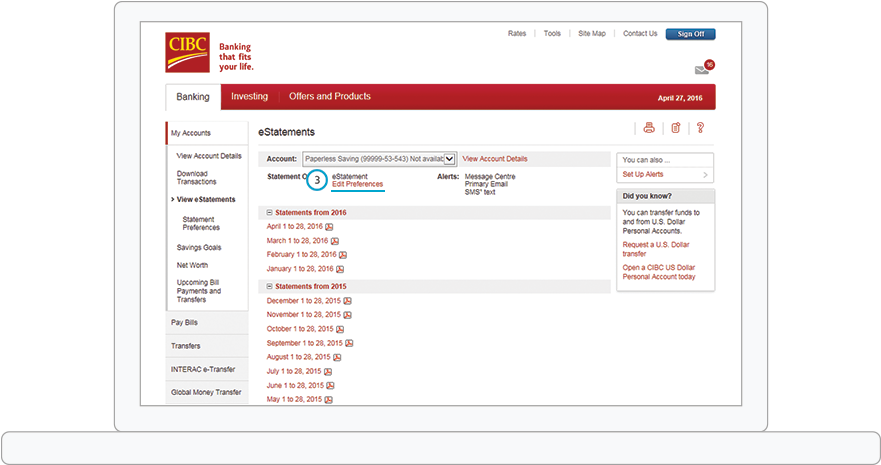The image size is (881, 465).
Task: Open Pay Bills in the sidebar
Action: click(x=185, y=323)
